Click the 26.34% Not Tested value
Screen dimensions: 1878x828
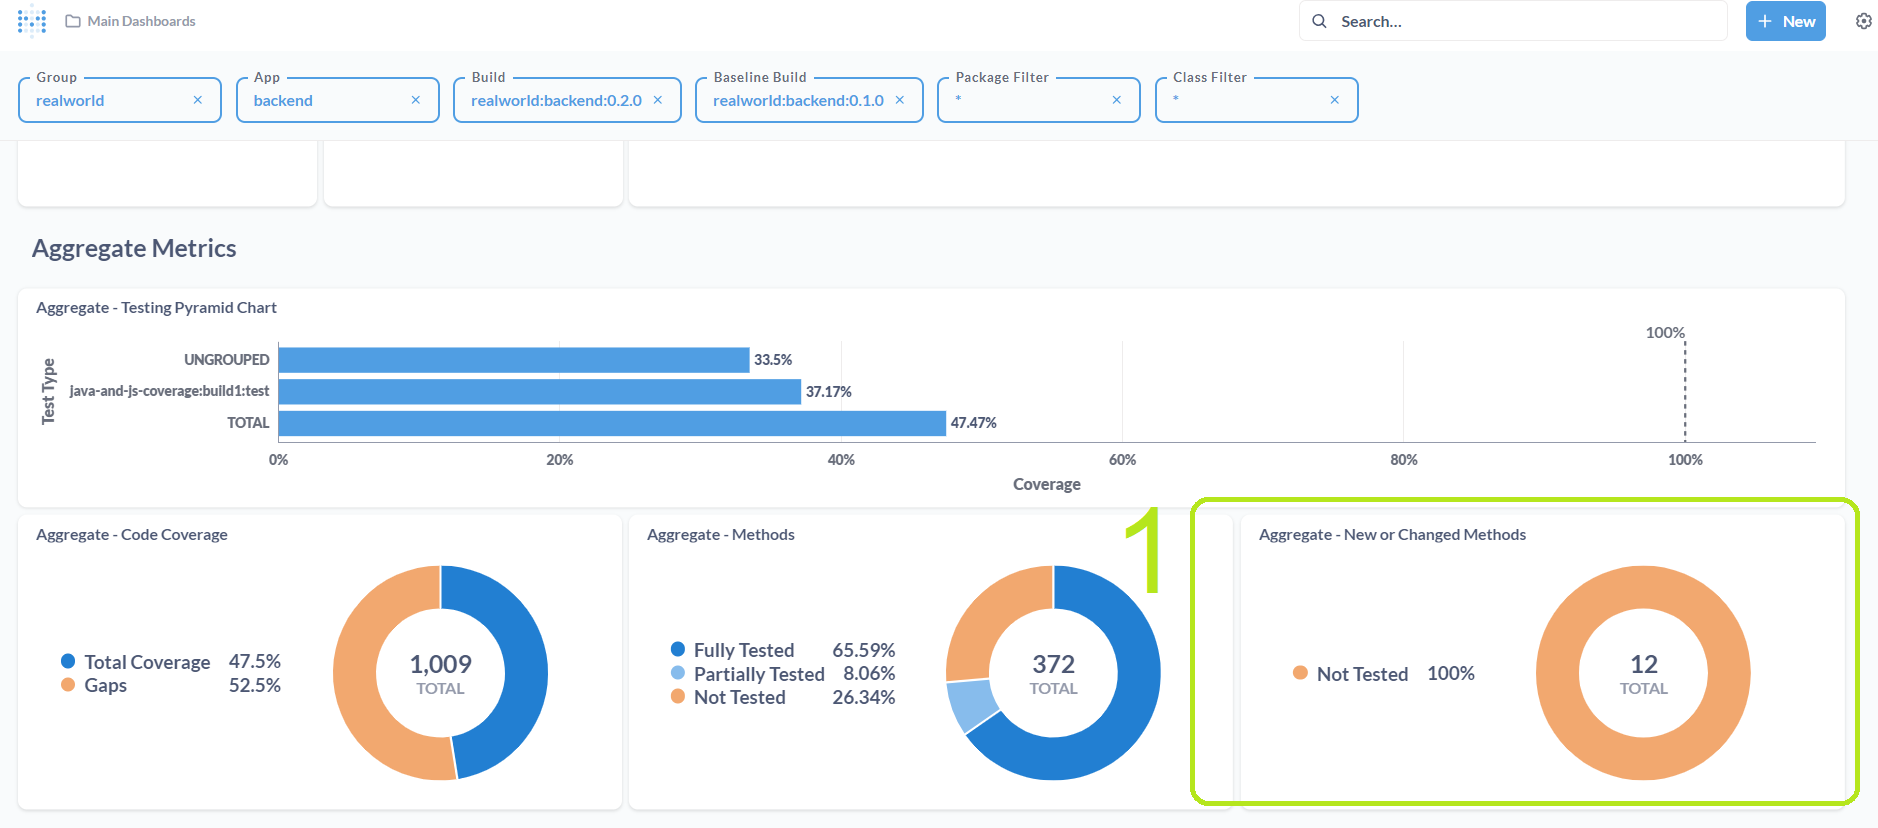click(x=864, y=697)
